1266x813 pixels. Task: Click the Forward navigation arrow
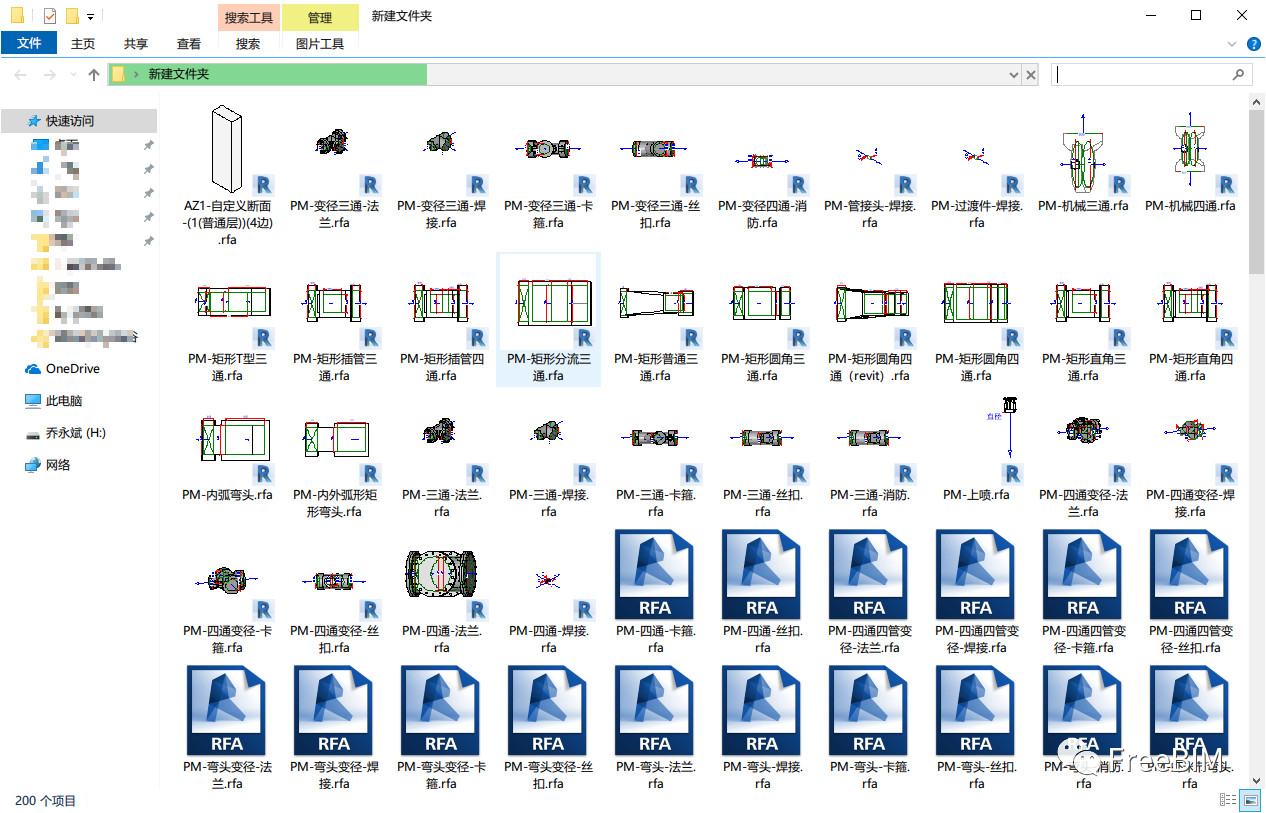(49, 75)
